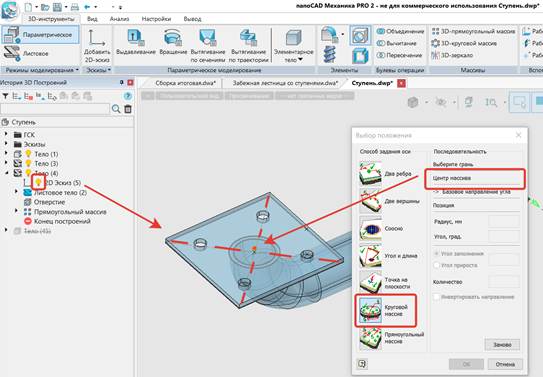This screenshot has width=543, height=377.
Task: Click the help question icon in history panel
Action: pos(128,96)
